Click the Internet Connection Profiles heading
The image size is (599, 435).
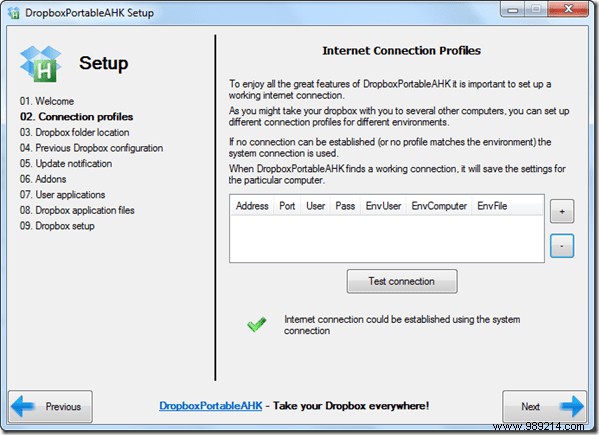401,50
